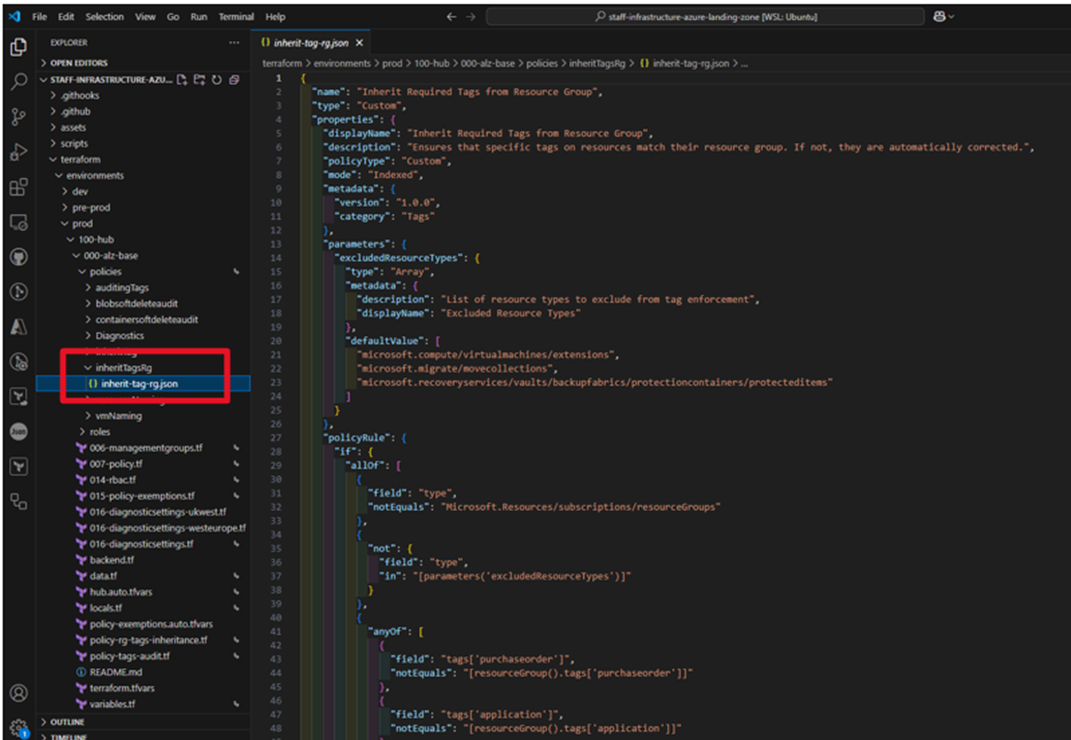Click the 000-alz-base breadcrumb segment

[488, 63]
